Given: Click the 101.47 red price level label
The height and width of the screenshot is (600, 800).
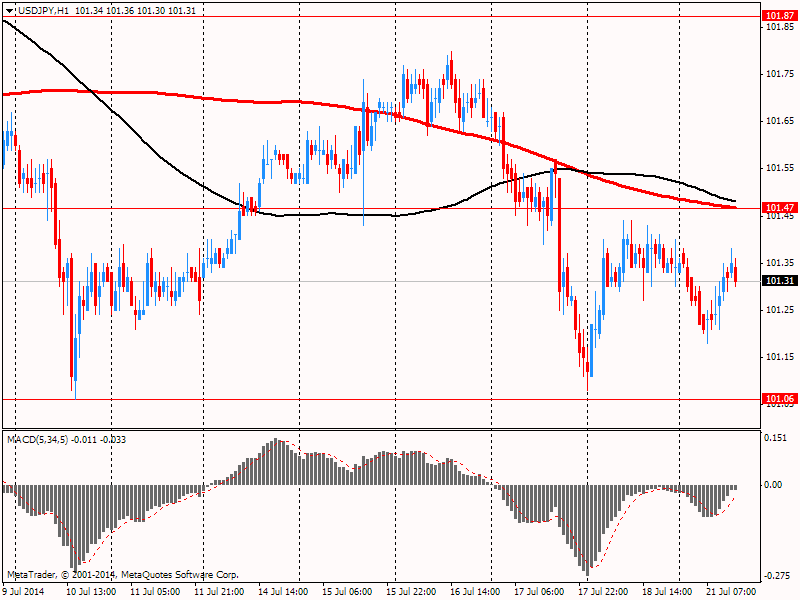Looking at the screenshot, I should (780, 207).
